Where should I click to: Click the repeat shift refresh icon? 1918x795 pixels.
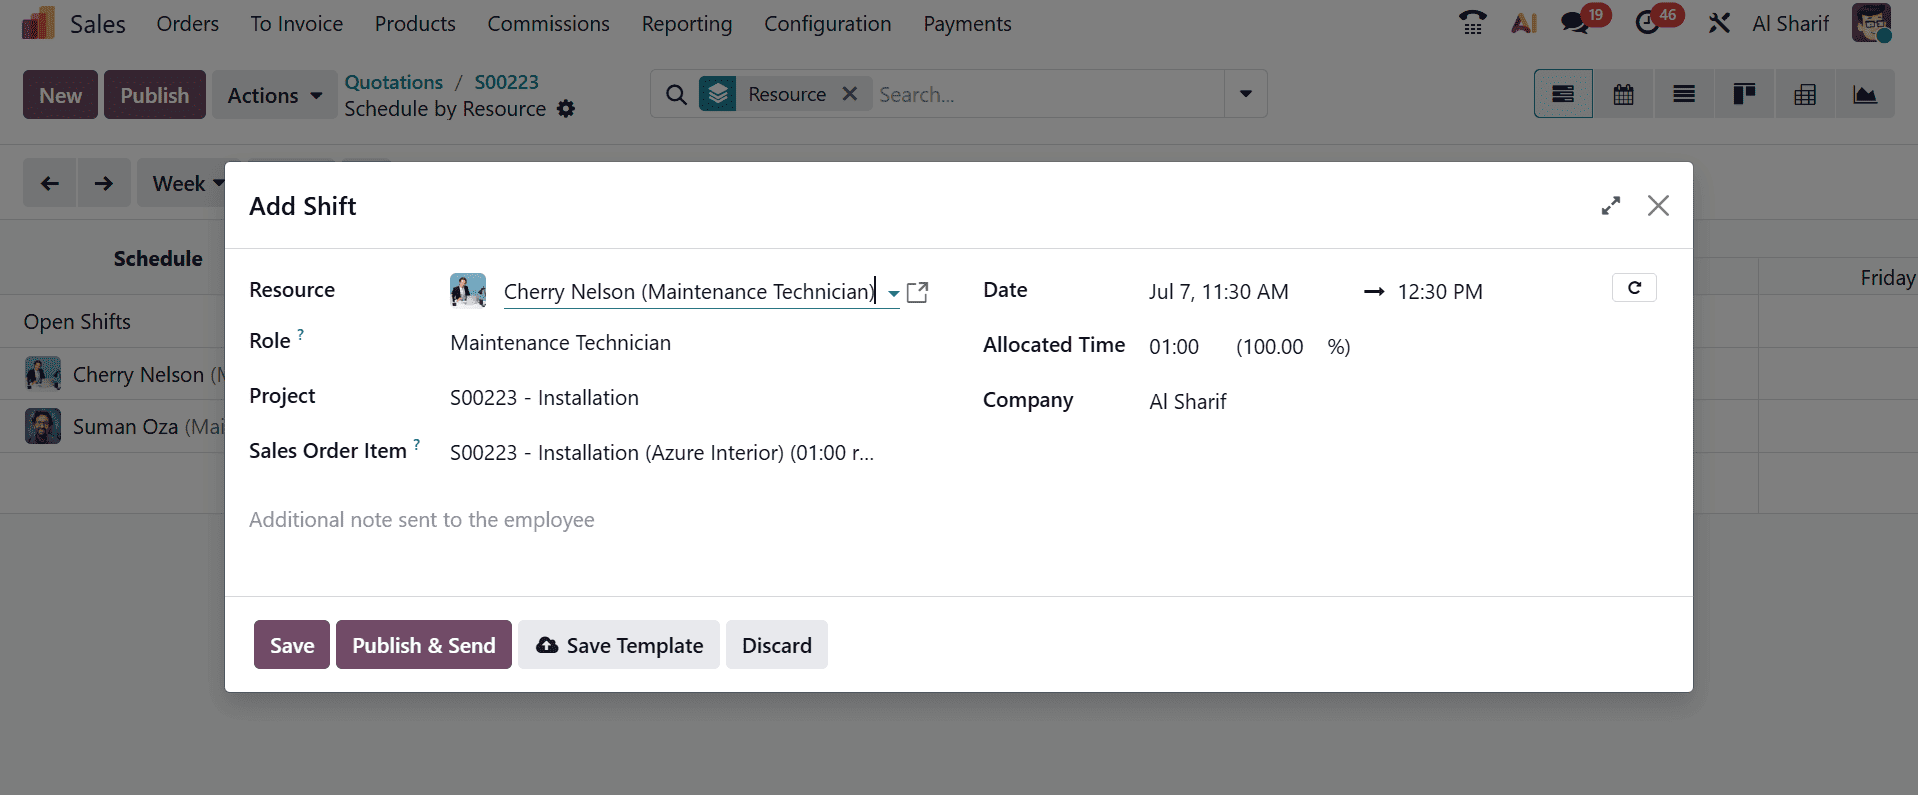pos(1634,288)
